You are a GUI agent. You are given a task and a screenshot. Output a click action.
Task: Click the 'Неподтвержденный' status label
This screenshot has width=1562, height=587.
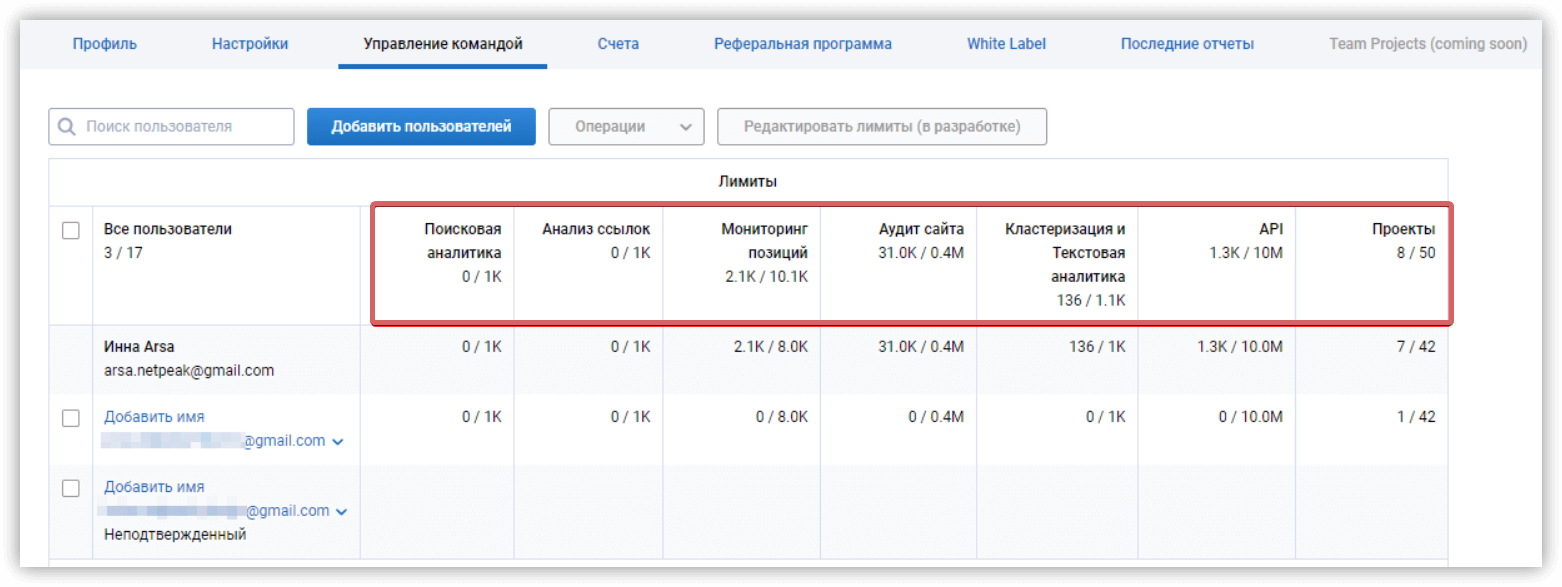point(175,535)
